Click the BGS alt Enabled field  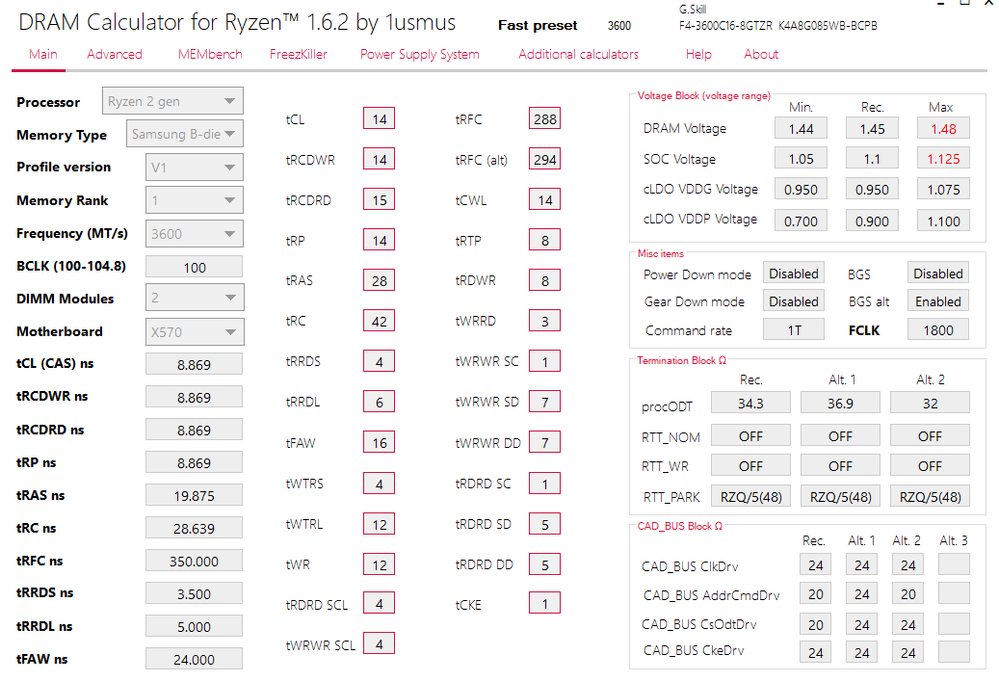point(938,301)
